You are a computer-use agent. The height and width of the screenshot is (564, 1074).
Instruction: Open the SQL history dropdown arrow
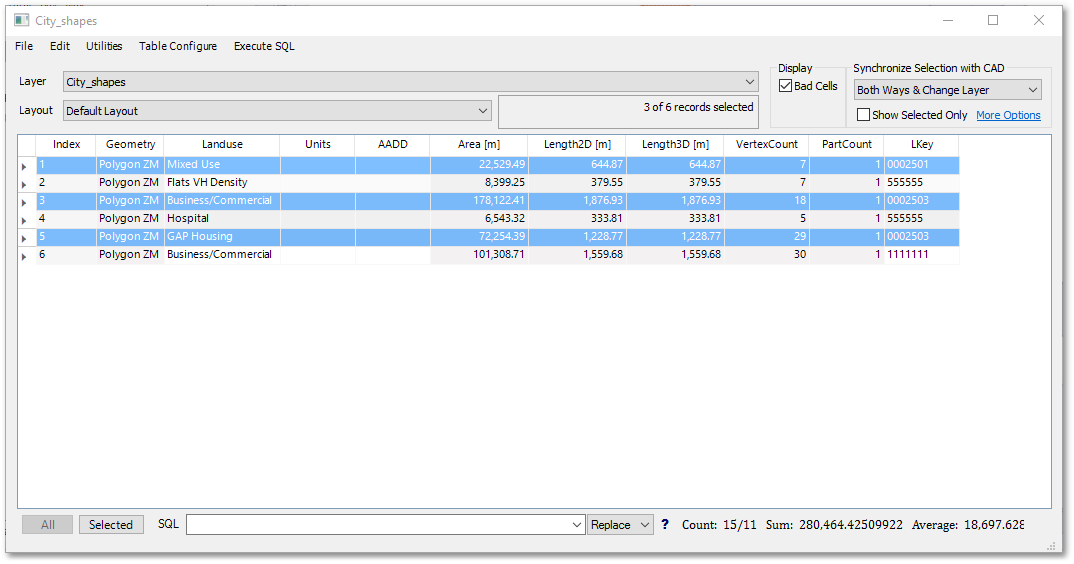click(x=577, y=525)
